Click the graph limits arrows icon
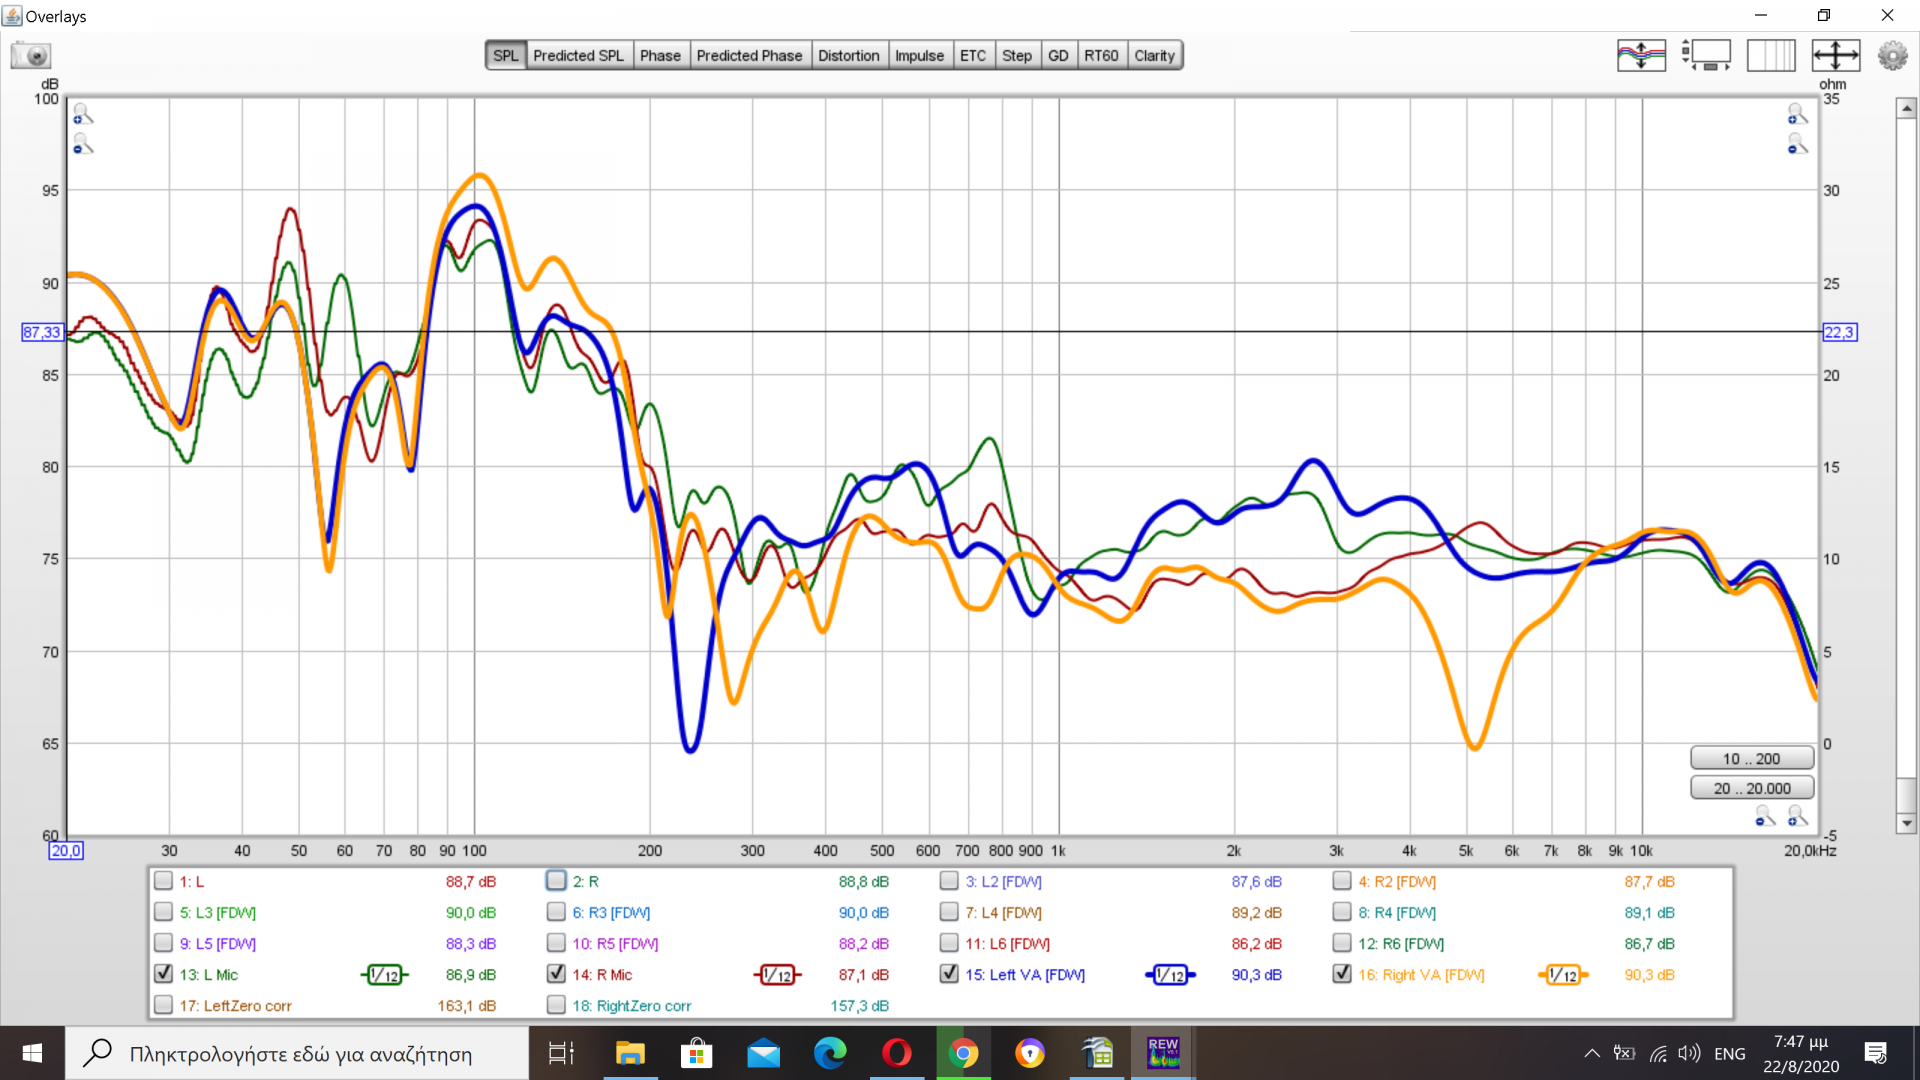1920x1080 pixels. 1835,55
